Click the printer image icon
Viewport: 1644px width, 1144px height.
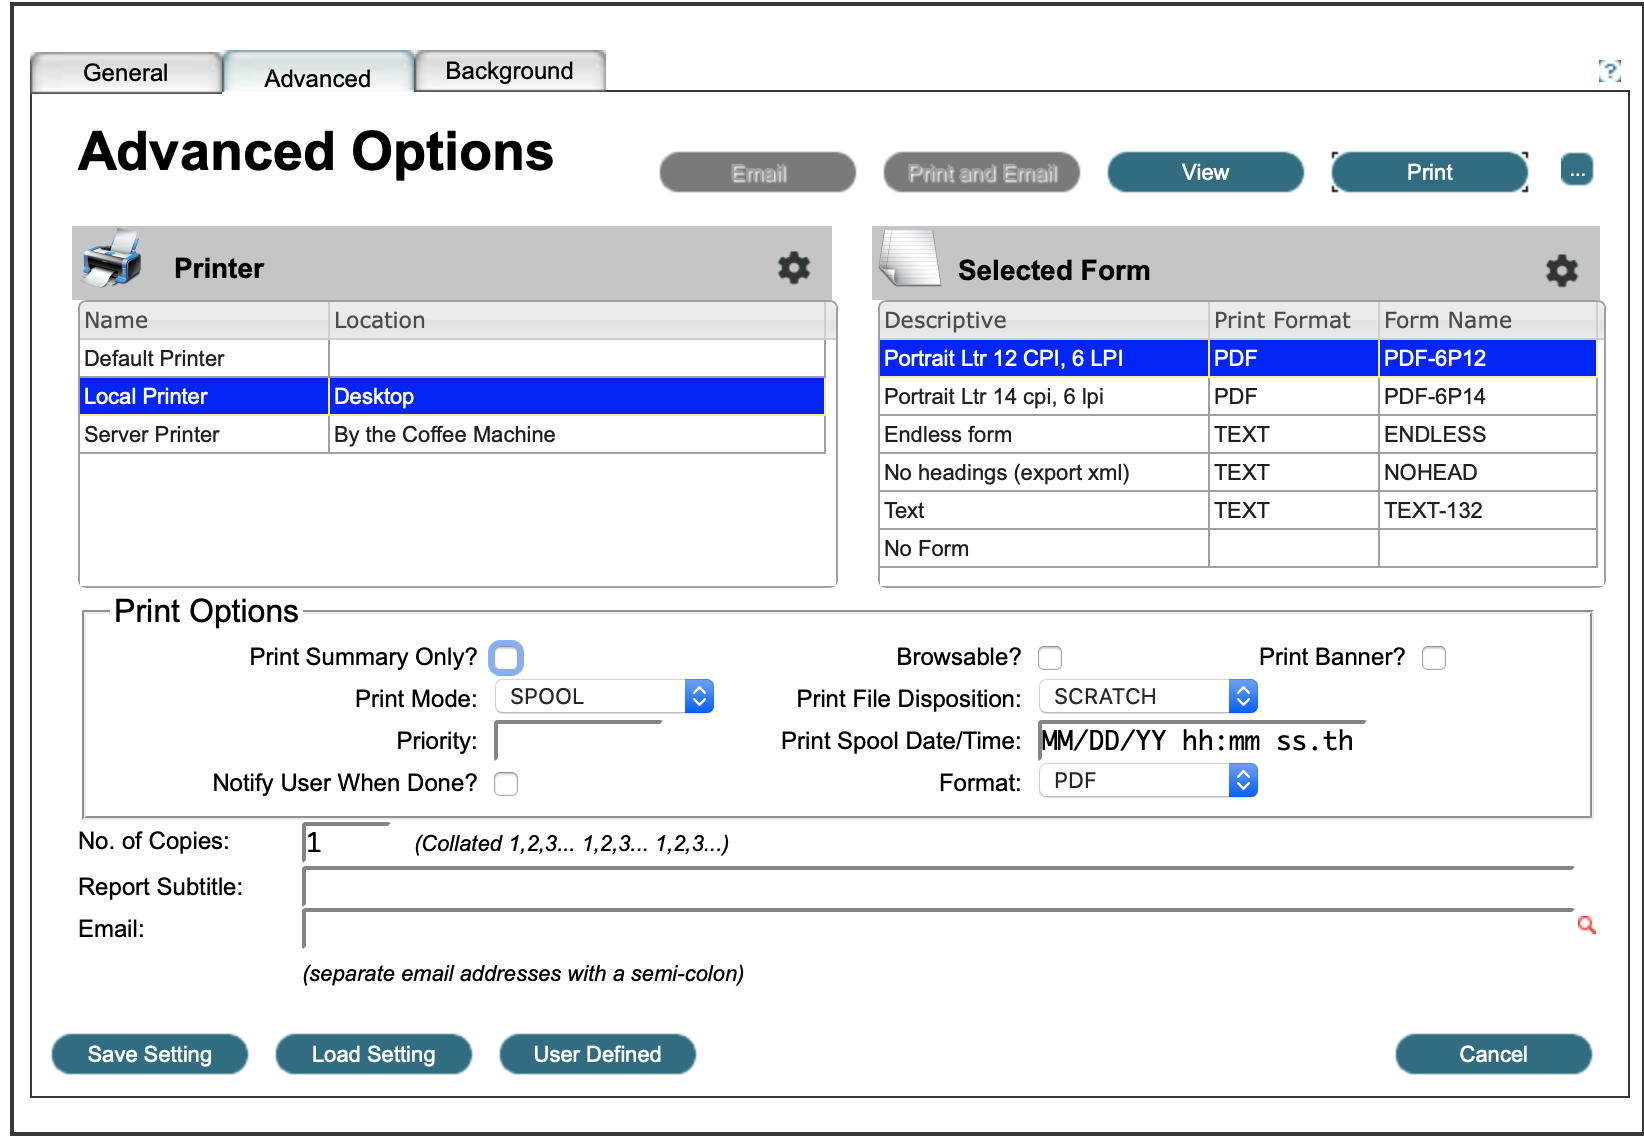(x=112, y=260)
